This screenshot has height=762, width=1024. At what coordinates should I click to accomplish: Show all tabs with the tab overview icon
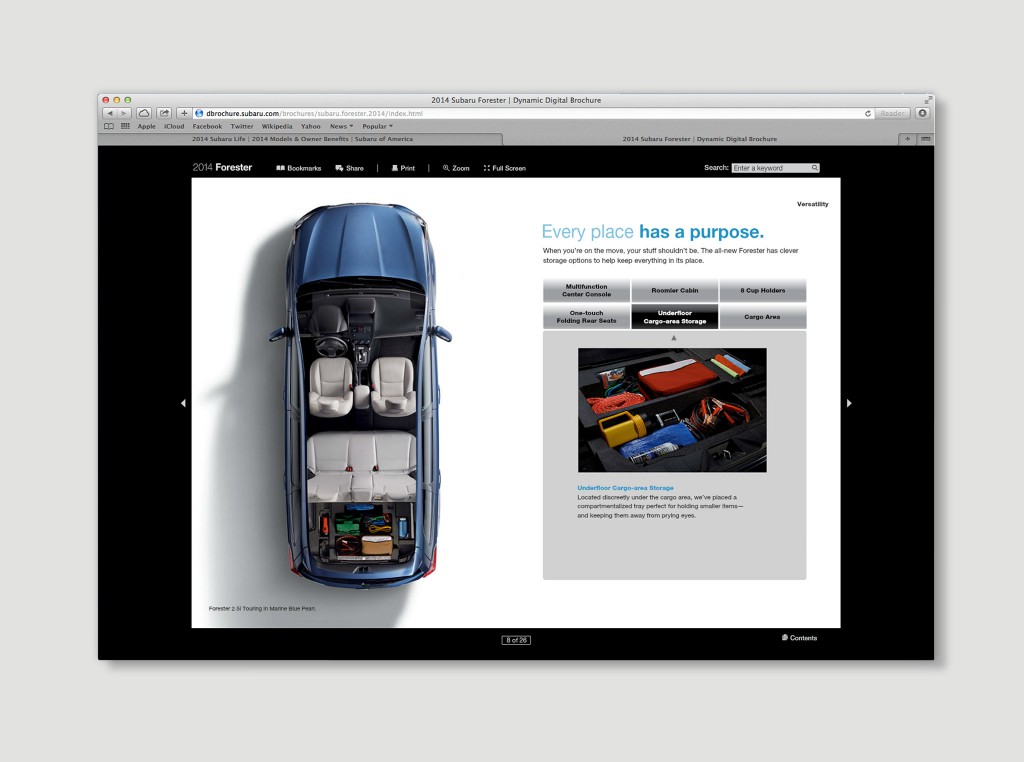point(925,138)
